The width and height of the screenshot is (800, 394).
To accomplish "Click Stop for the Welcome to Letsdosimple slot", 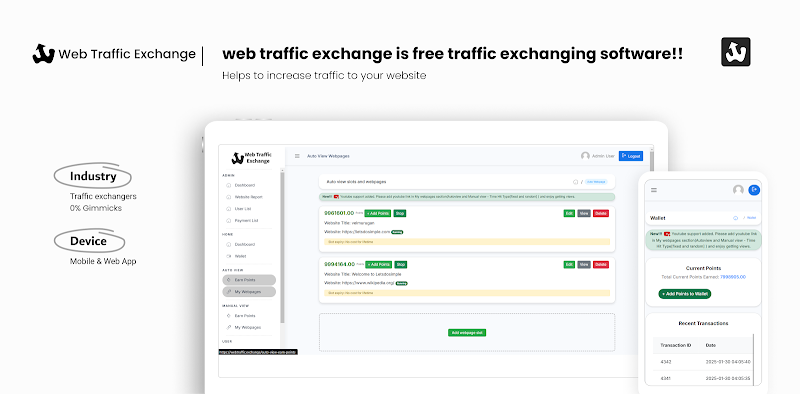I will 401,264.
